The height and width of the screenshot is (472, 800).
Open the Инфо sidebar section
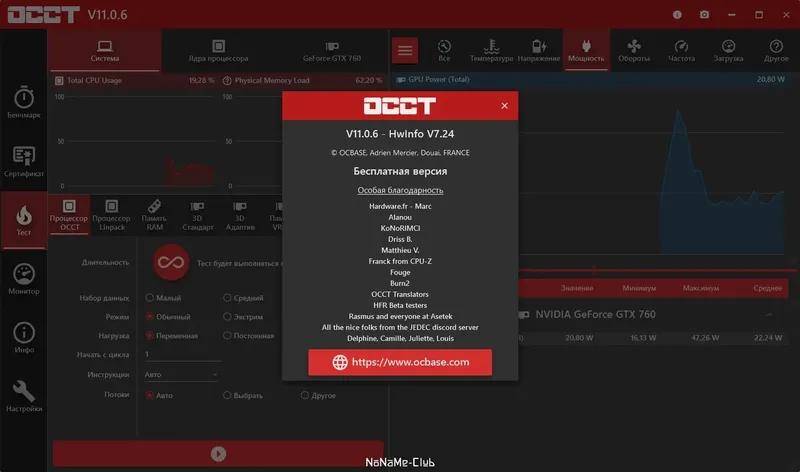(23, 338)
